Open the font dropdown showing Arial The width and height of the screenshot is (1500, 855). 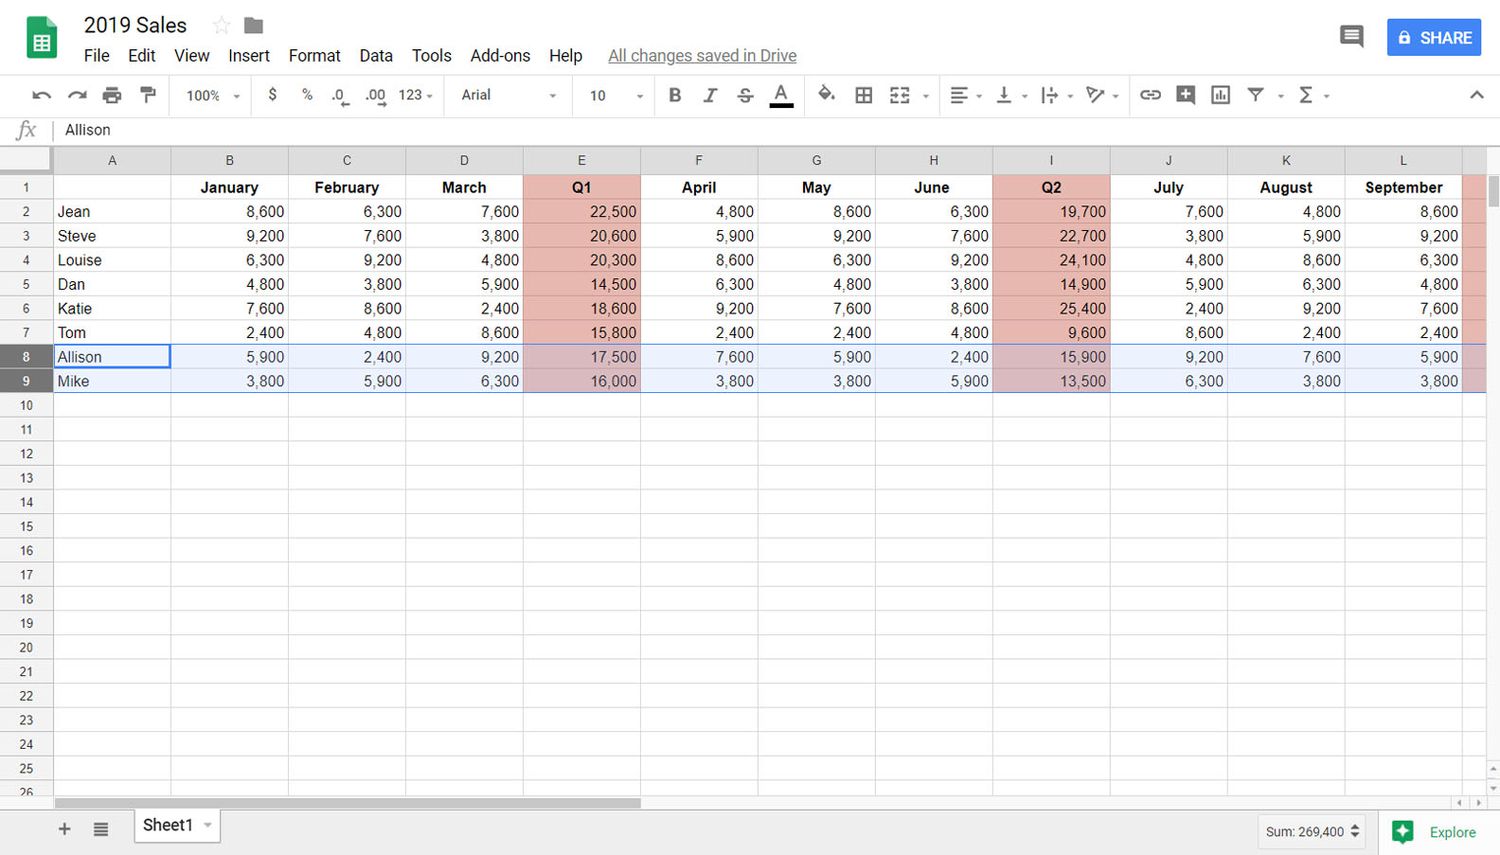[x=505, y=95]
